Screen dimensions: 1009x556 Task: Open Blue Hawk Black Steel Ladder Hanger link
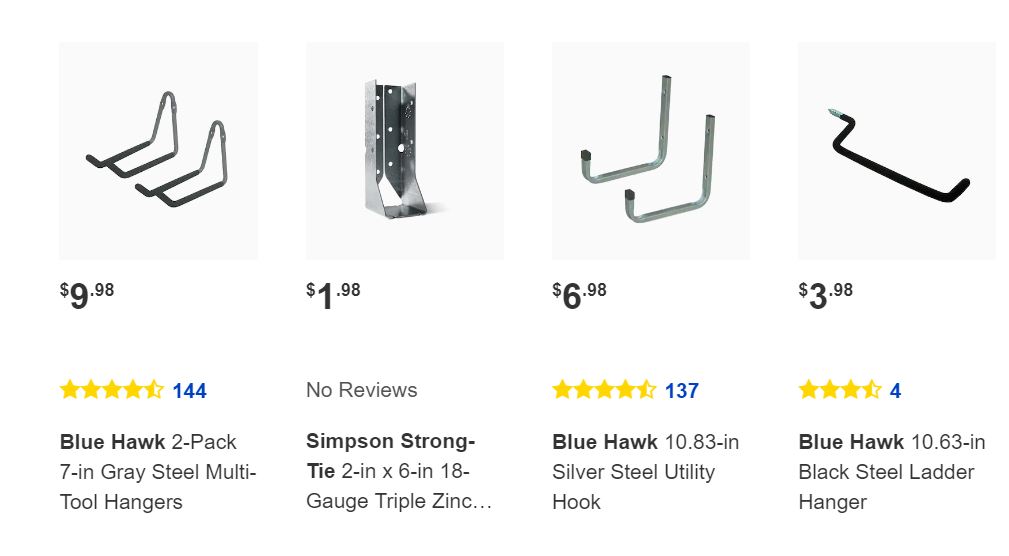pyautogui.click(x=892, y=472)
